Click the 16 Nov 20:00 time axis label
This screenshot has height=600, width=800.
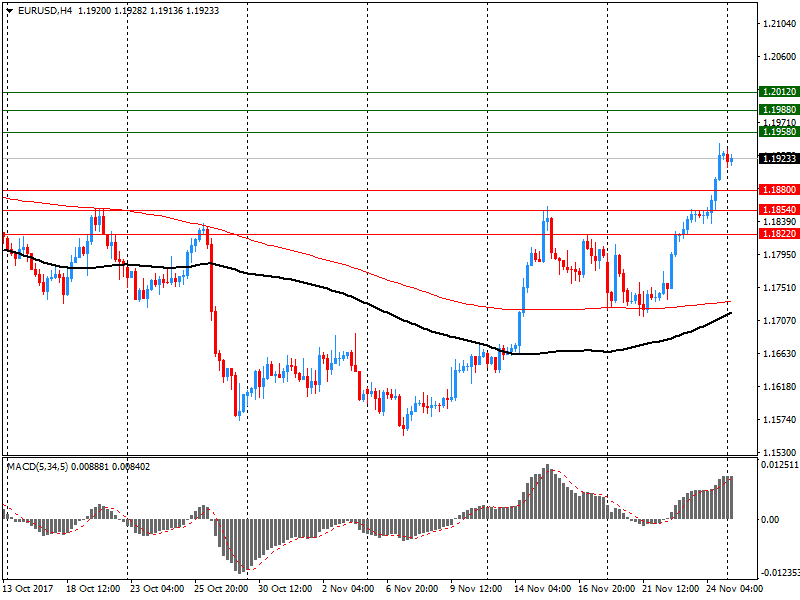[606, 589]
